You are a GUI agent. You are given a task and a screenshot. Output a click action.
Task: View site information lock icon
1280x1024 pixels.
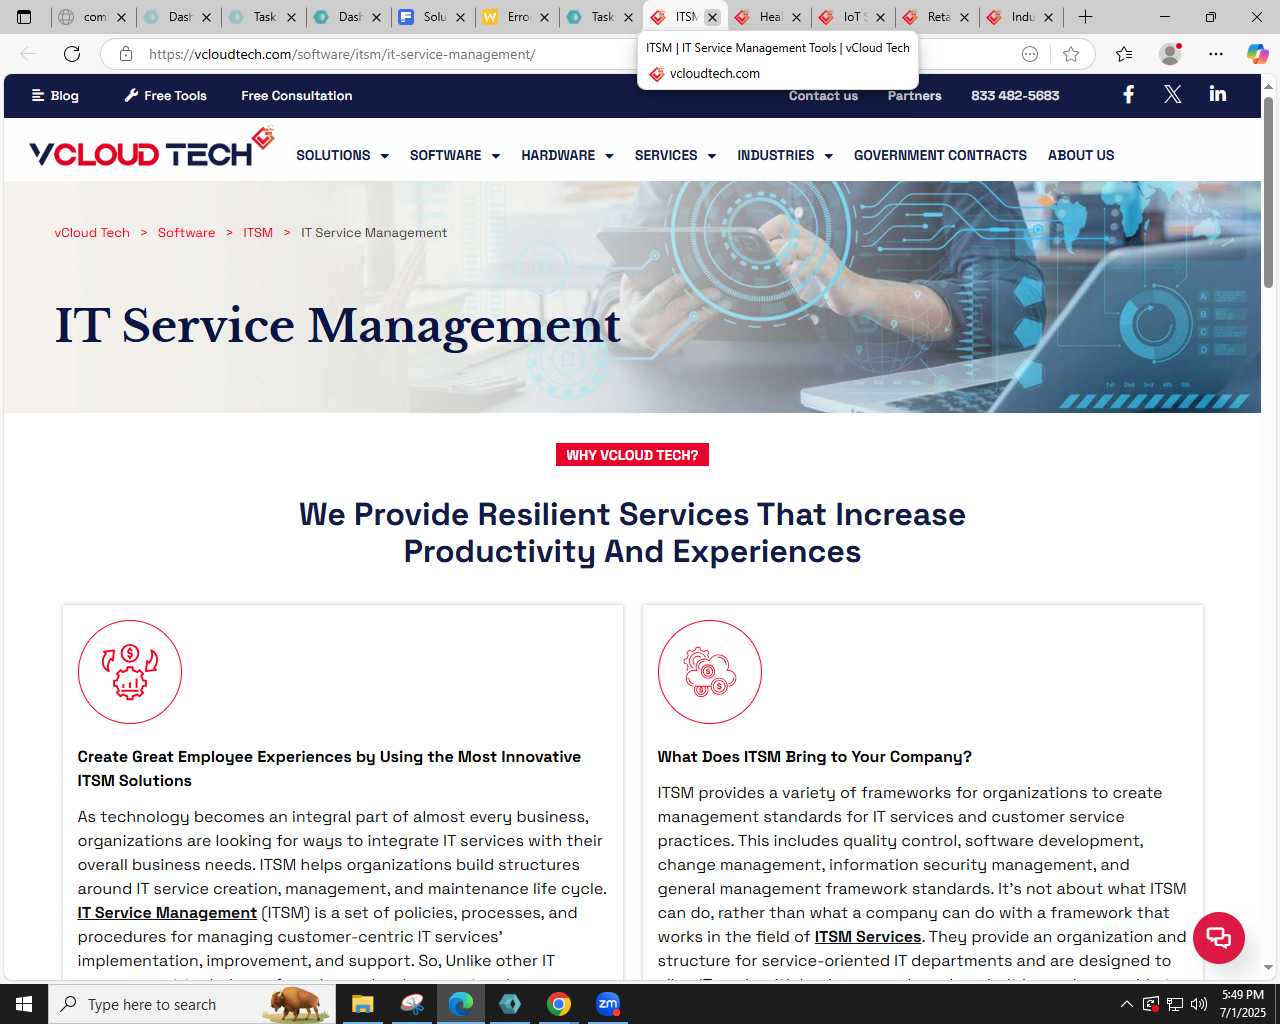point(126,54)
